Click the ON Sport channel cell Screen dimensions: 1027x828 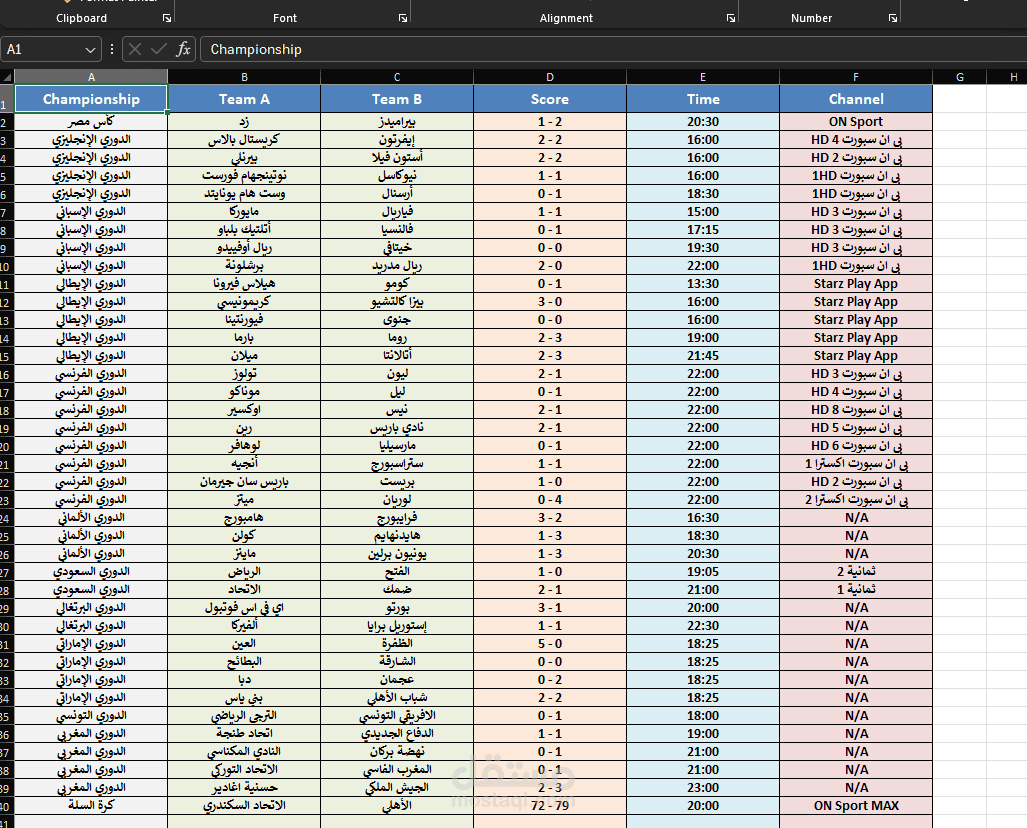[856, 122]
